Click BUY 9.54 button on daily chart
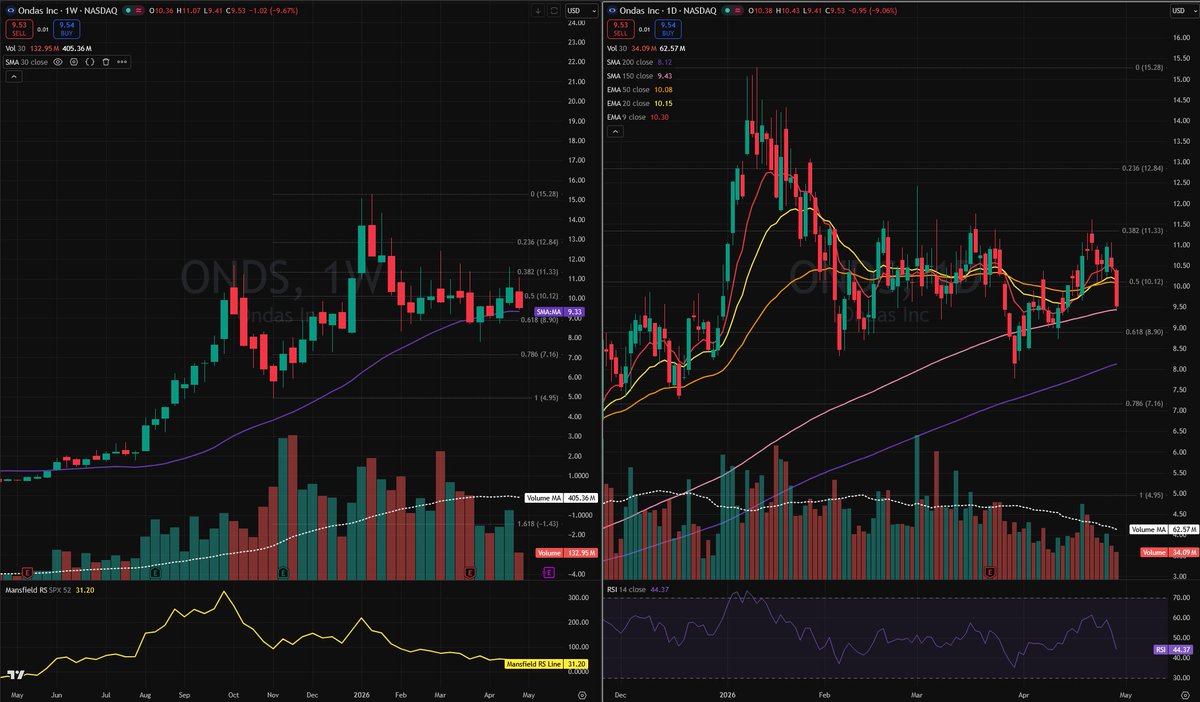Image resolution: width=1200 pixels, height=702 pixels. coord(668,29)
